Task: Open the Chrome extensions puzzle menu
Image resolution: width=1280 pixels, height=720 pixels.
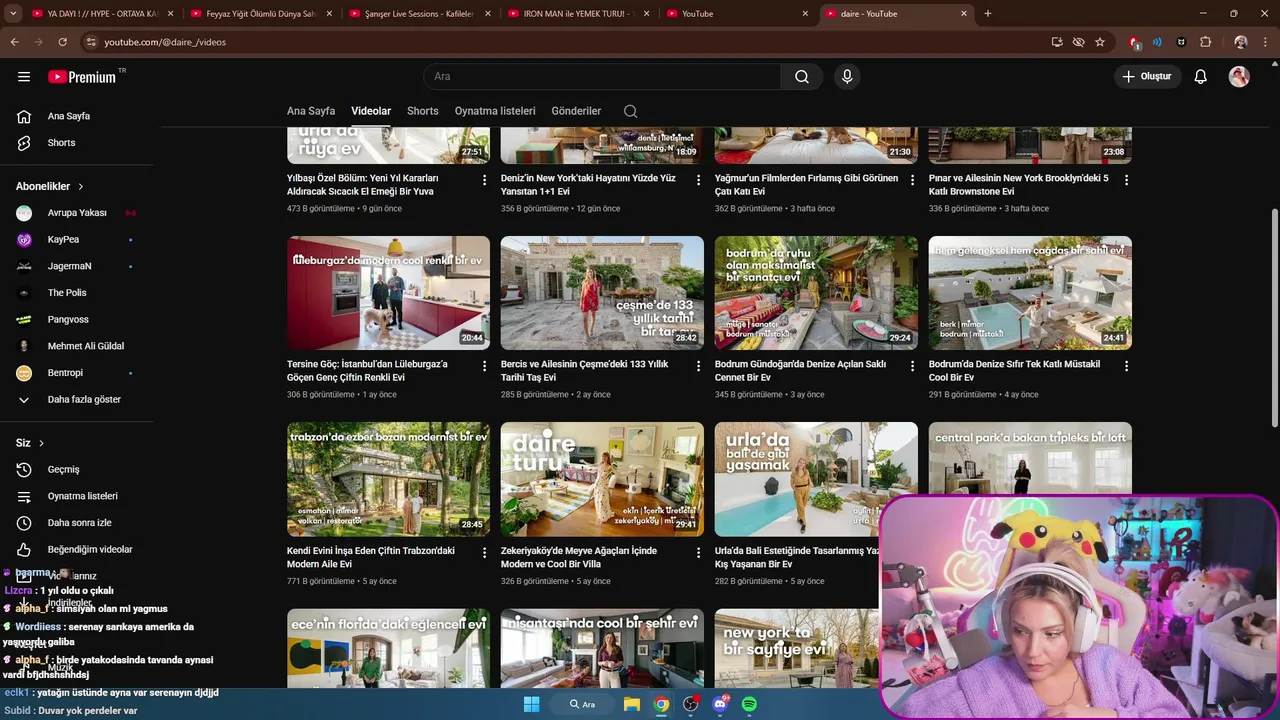Action: pyautogui.click(x=1205, y=42)
